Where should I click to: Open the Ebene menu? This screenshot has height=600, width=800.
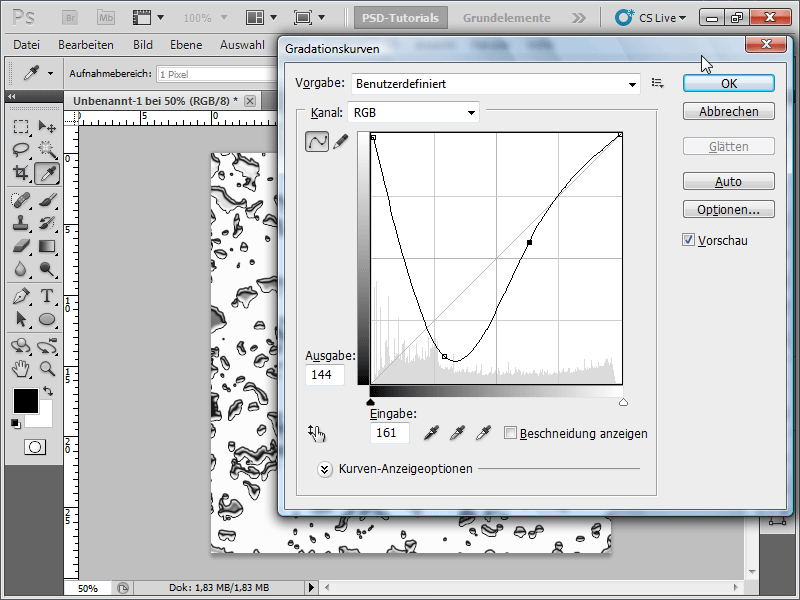pyautogui.click(x=186, y=45)
